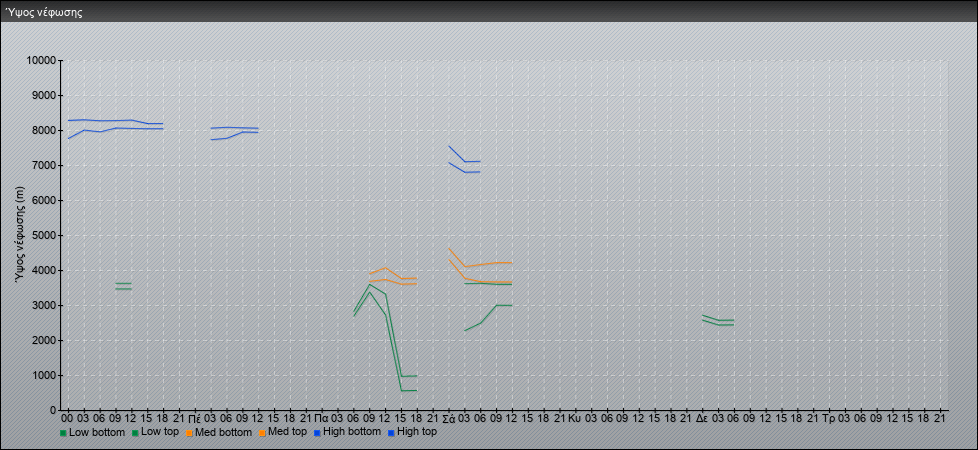Click the Πέ day label on x-axis

click(x=194, y=418)
